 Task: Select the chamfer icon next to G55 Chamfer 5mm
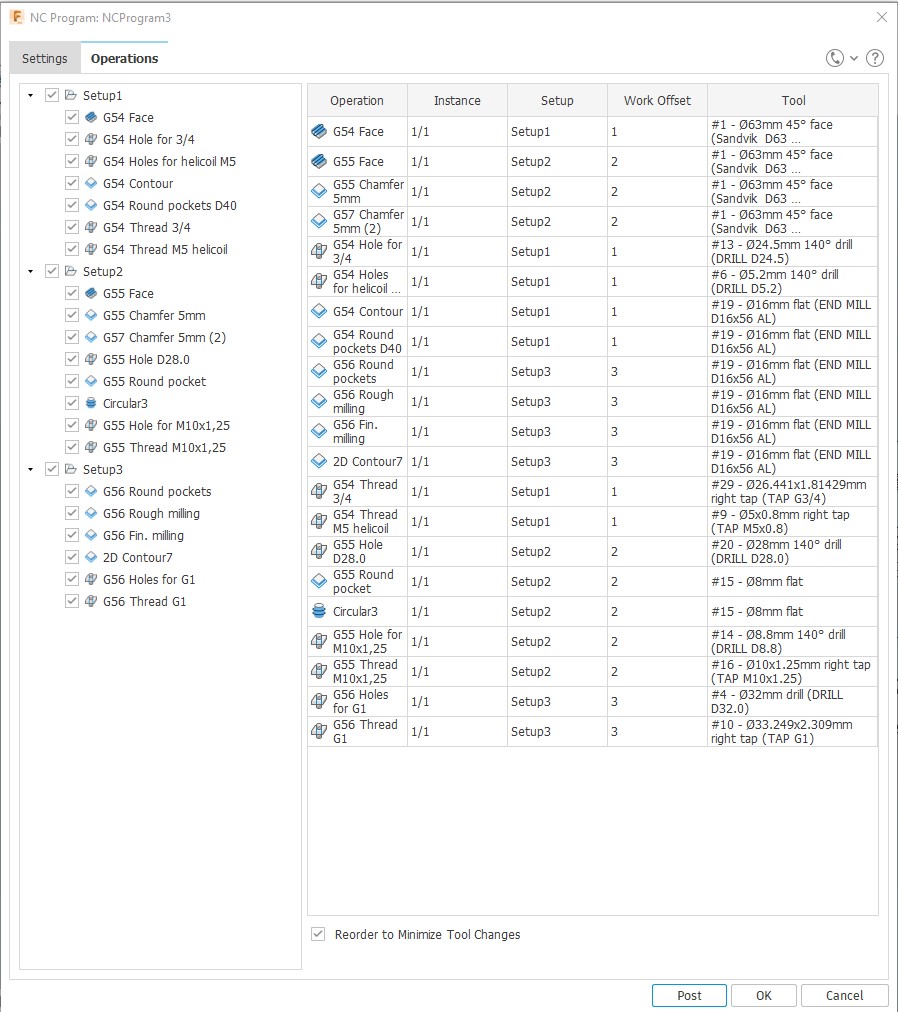tap(91, 315)
